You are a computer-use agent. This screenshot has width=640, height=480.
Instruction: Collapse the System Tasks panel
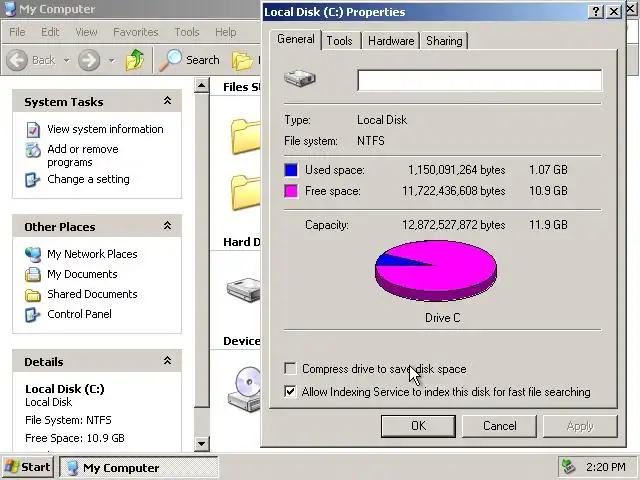coord(167,100)
